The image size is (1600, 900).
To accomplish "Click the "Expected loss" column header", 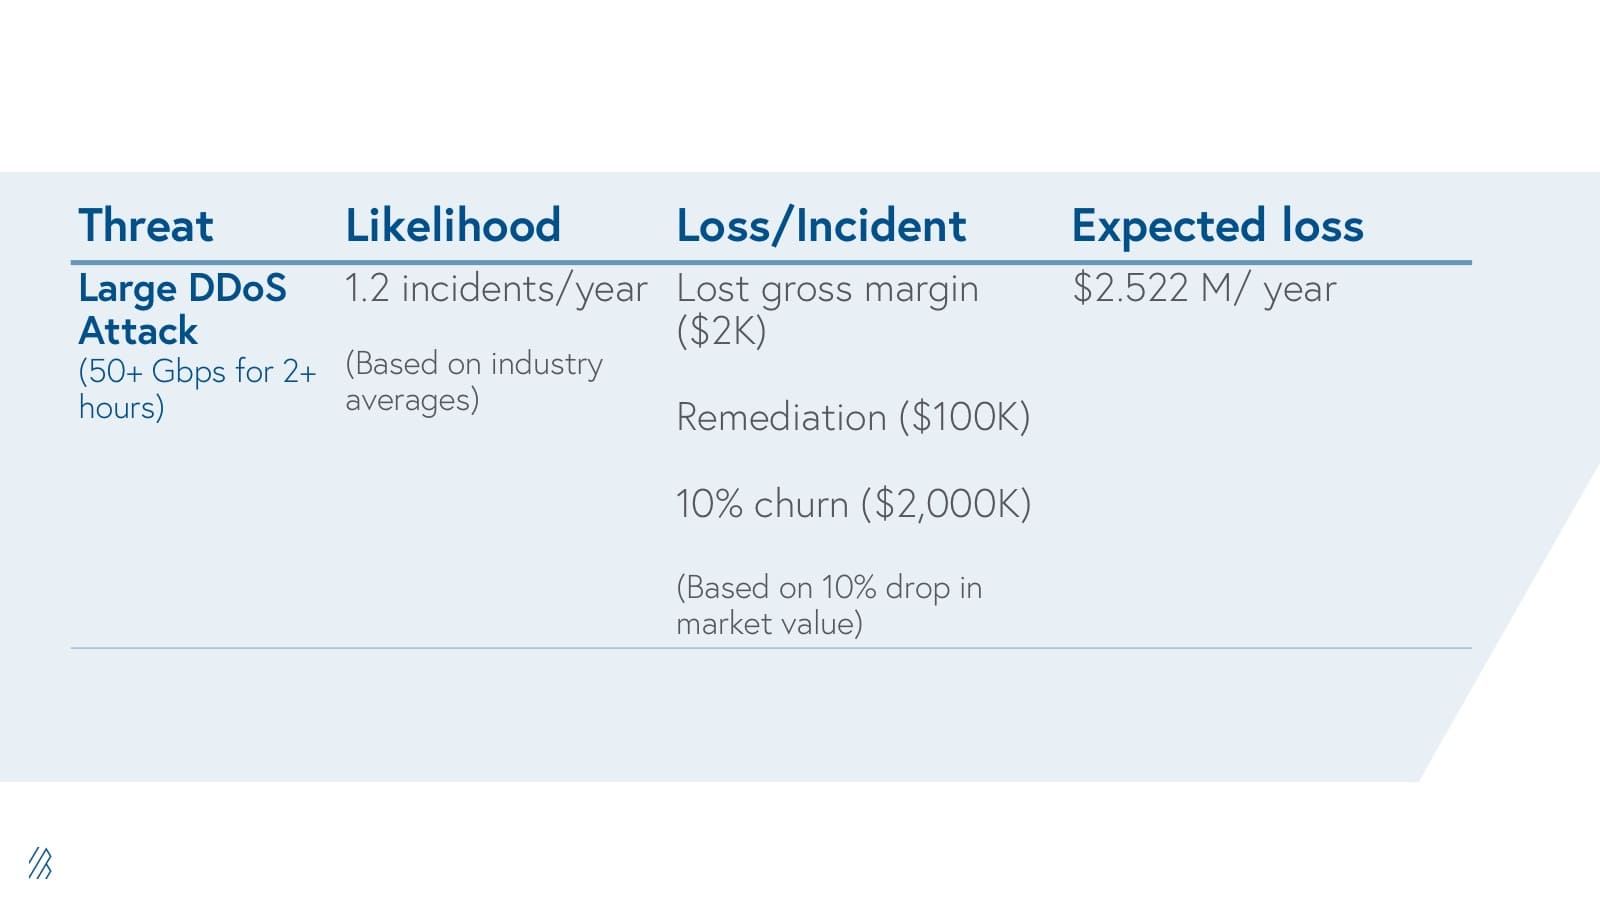I will 1217,226.
